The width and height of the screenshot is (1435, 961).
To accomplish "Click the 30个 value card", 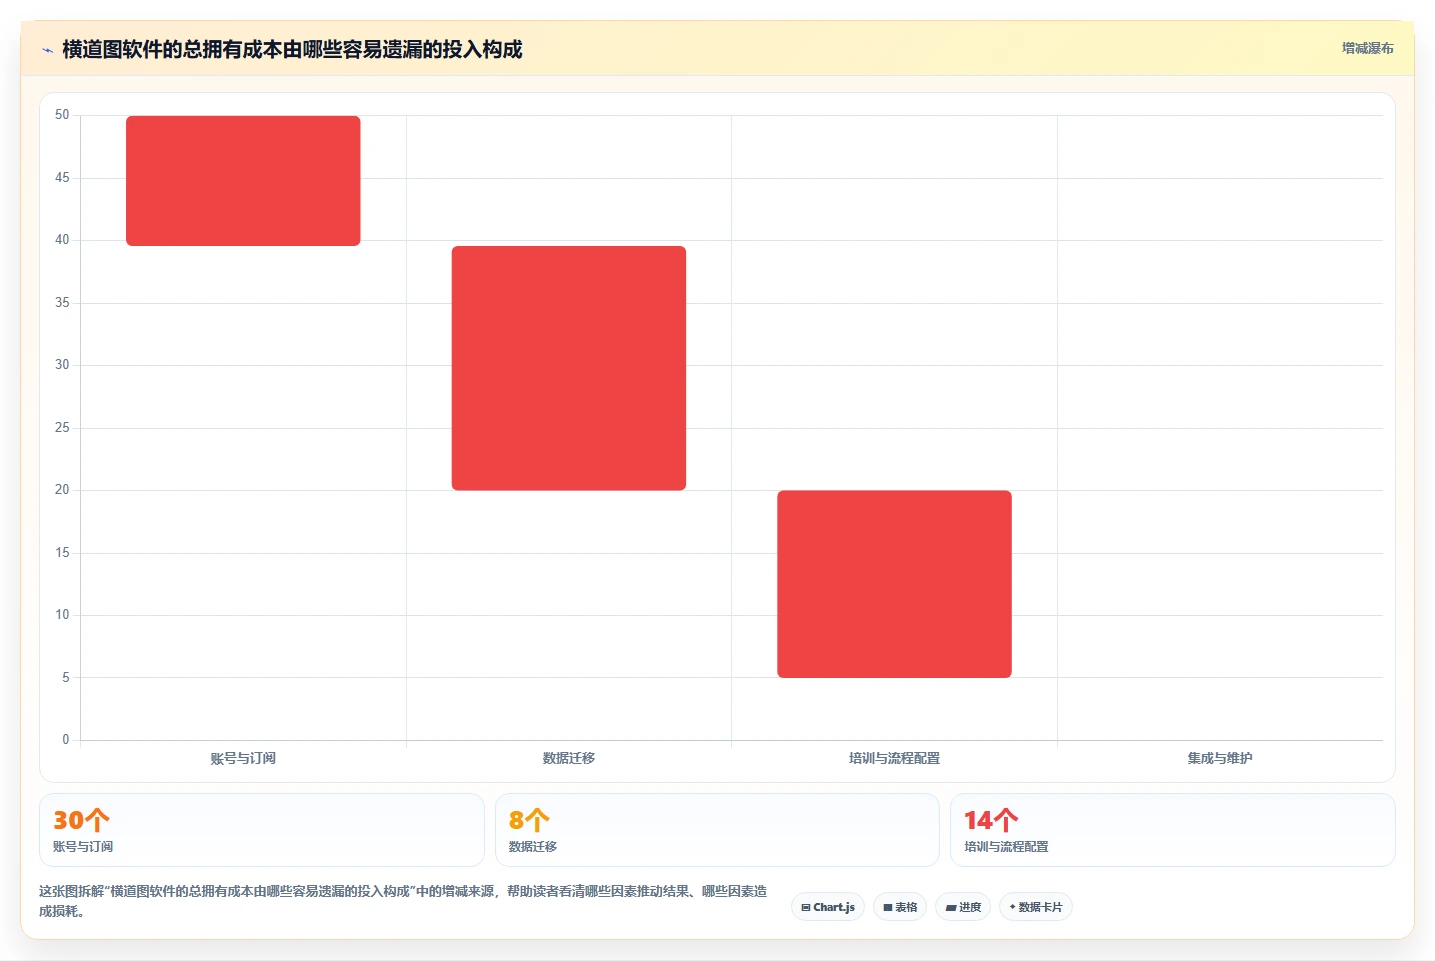I will coord(262,830).
